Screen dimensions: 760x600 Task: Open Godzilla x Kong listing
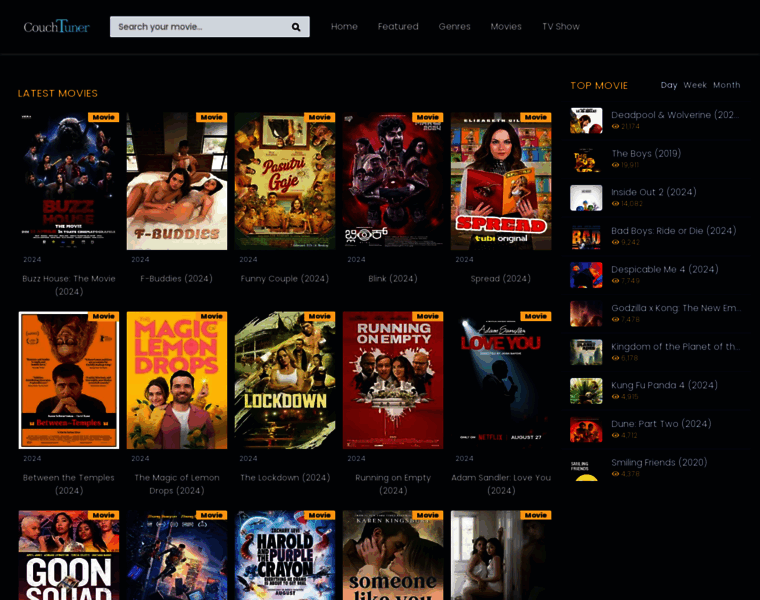pyautogui.click(x=676, y=308)
